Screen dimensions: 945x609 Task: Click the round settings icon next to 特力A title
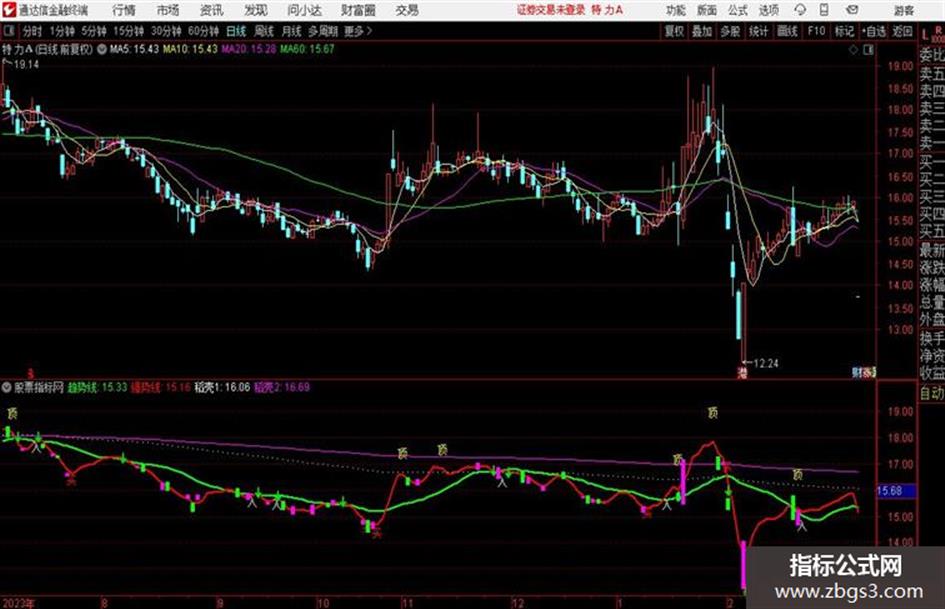[102, 49]
